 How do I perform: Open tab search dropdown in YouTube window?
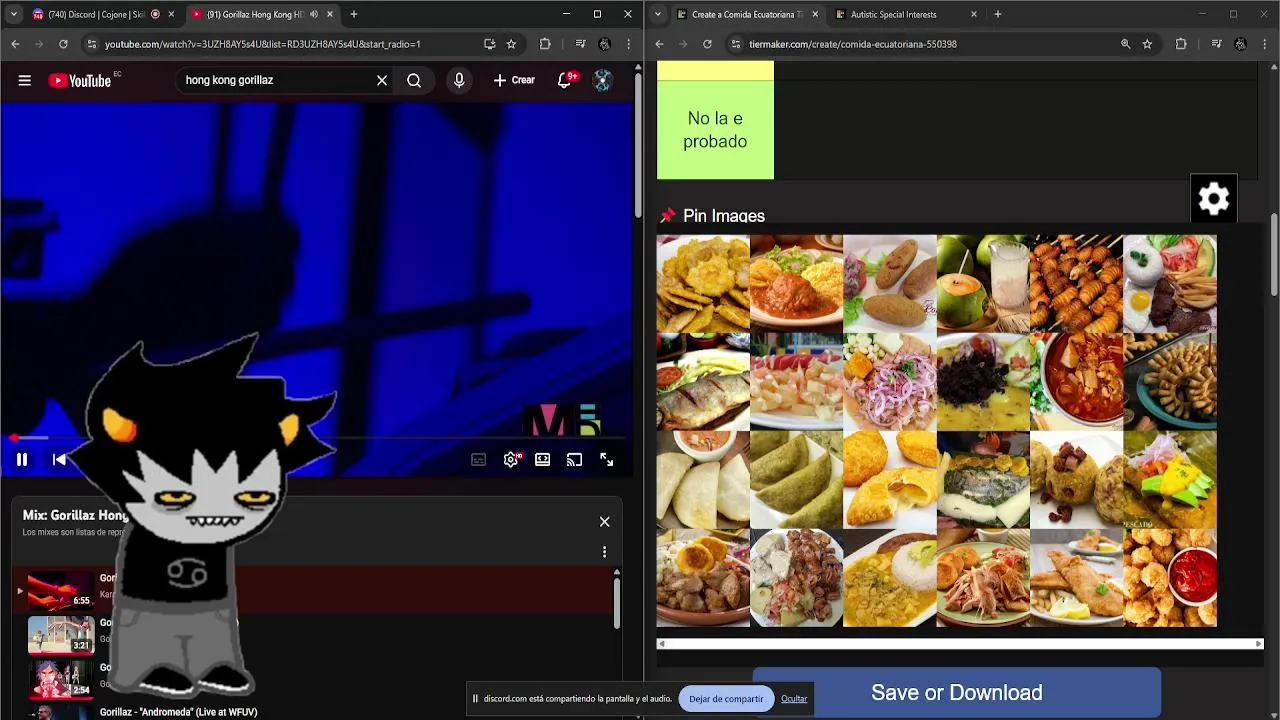tap(13, 14)
